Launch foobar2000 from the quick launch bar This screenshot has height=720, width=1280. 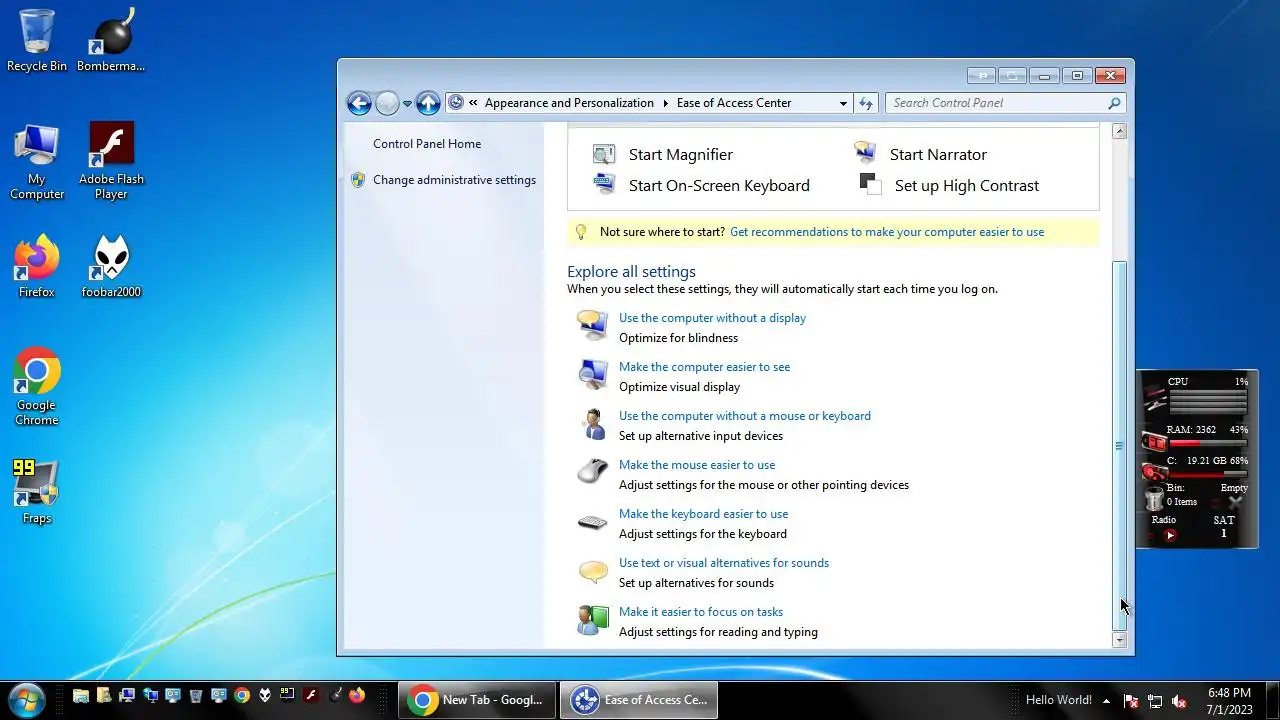265,696
